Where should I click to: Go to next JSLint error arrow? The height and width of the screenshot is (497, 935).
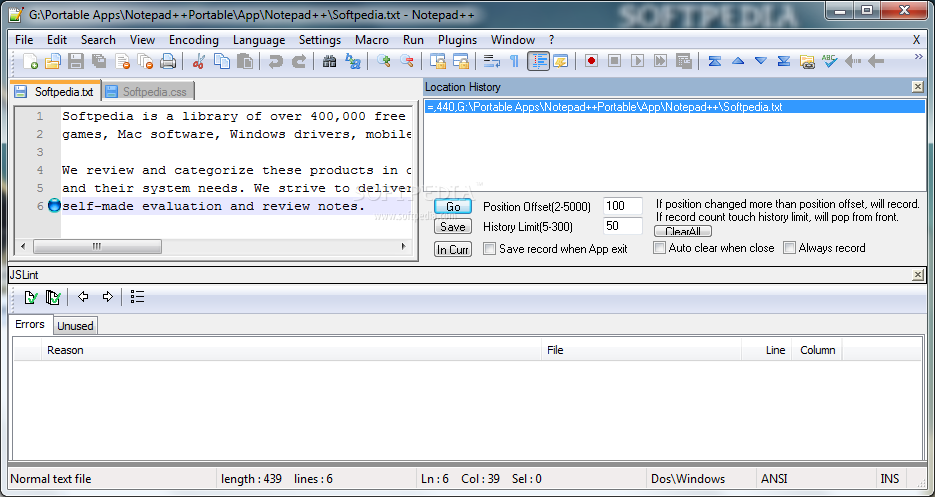[x=107, y=297]
